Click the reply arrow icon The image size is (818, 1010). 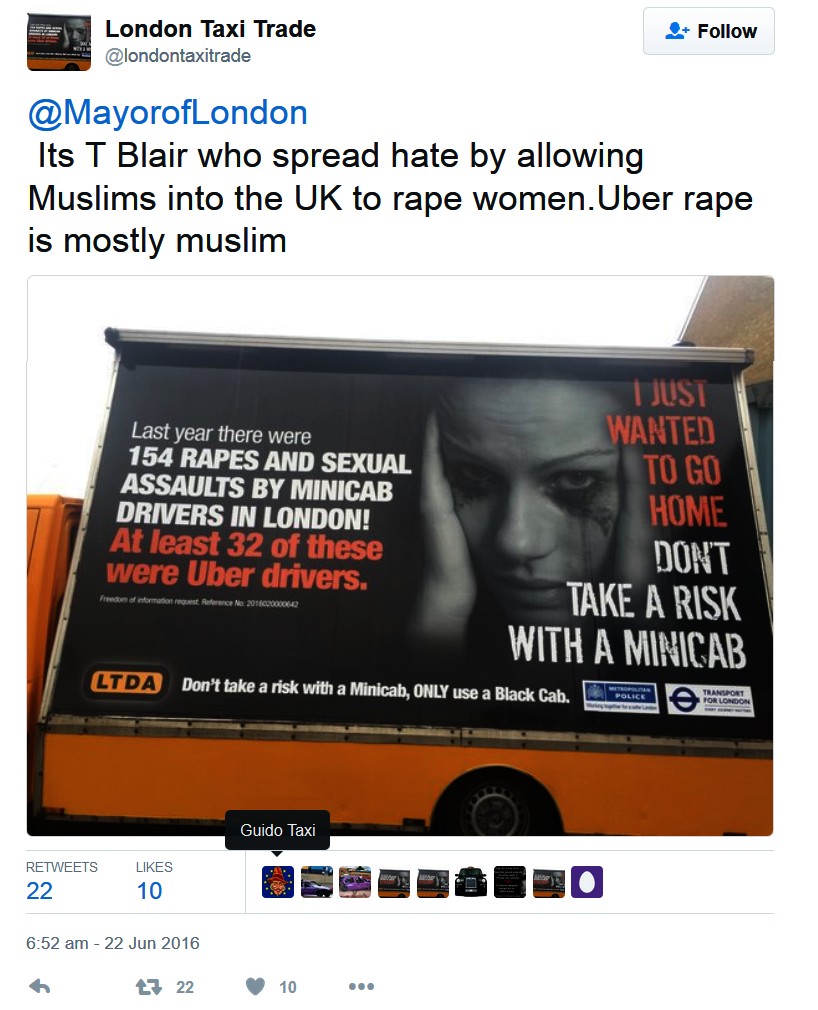point(40,986)
